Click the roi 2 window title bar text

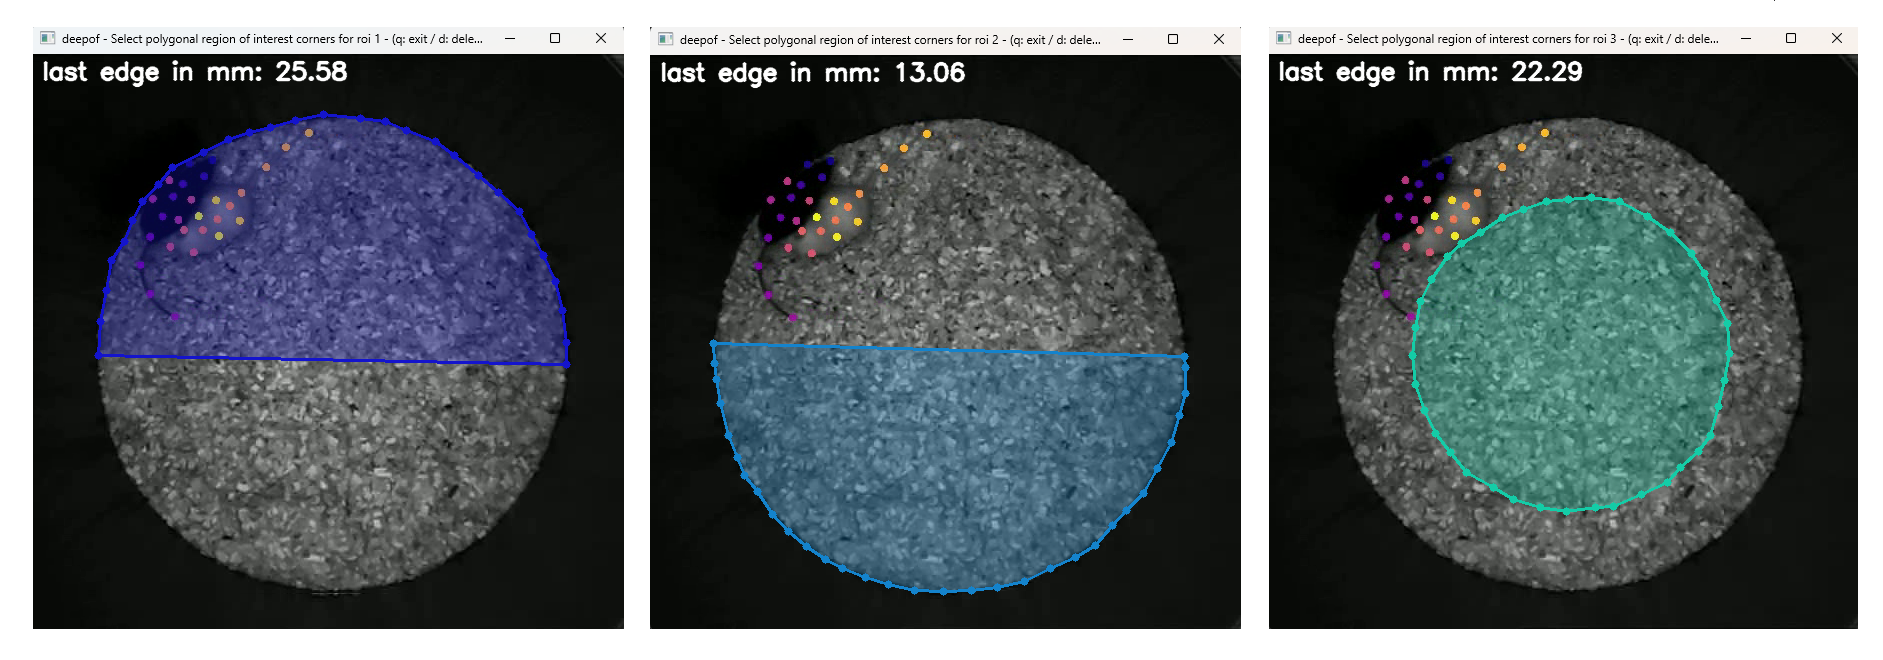[890, 40]
